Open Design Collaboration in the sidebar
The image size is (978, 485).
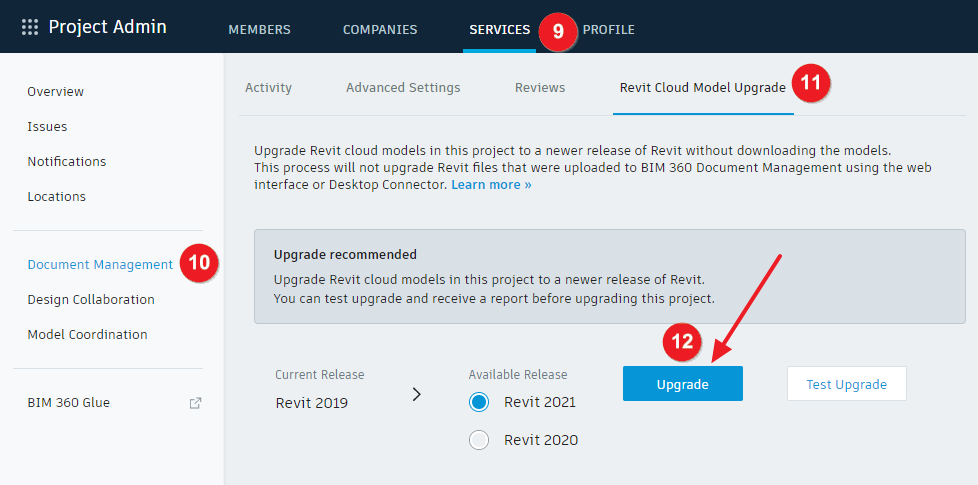[91, 299]
